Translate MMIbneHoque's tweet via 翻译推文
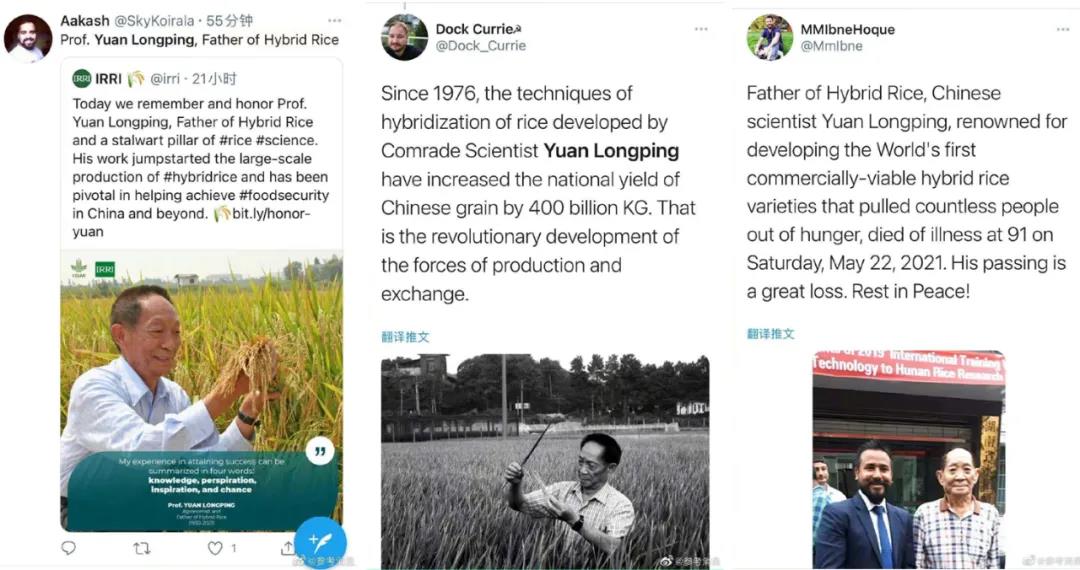Image resolution: width=1080 pixels, height=570 pixels. (770, 333)
